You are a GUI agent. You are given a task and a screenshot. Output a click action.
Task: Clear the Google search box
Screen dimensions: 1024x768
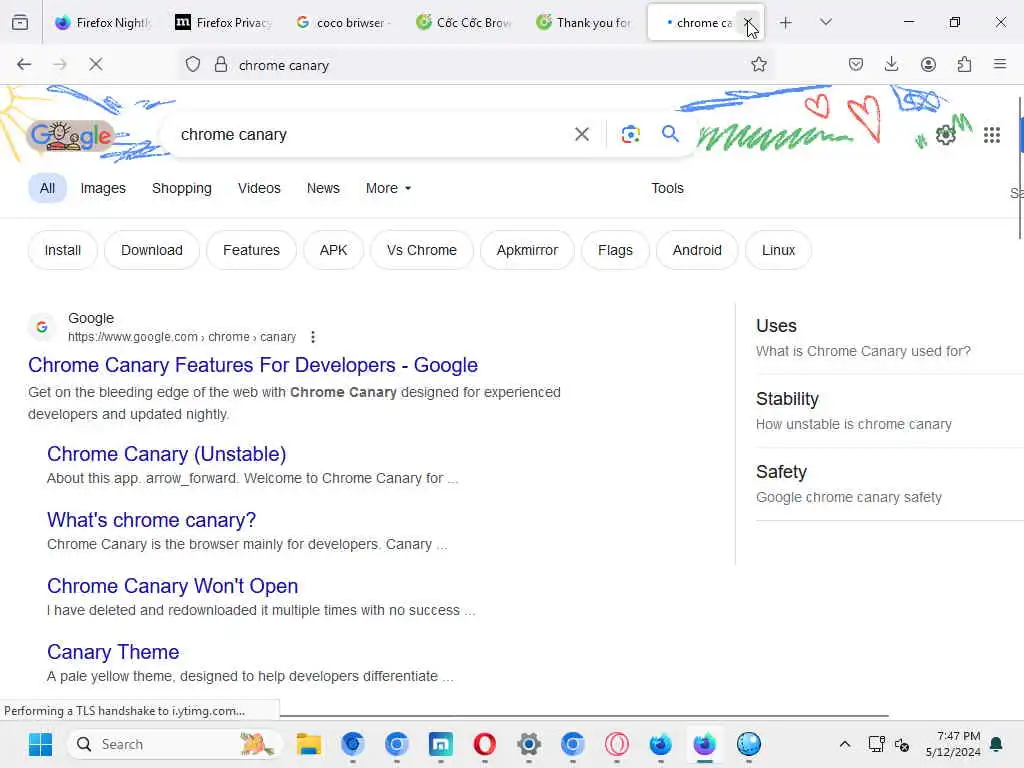click(x=581, y=135)
